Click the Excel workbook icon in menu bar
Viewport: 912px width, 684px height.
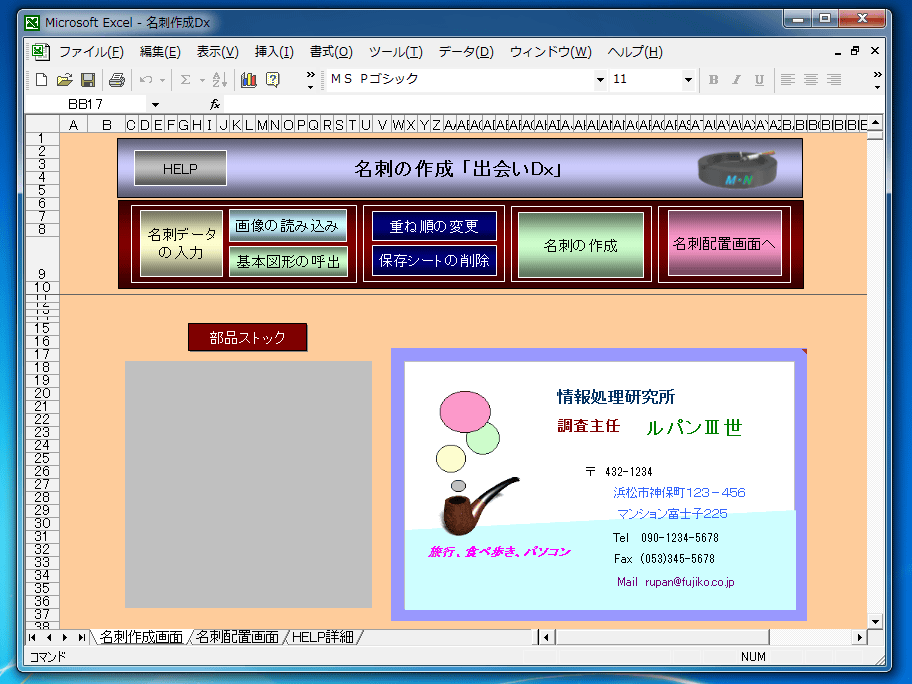click(40, 52)
